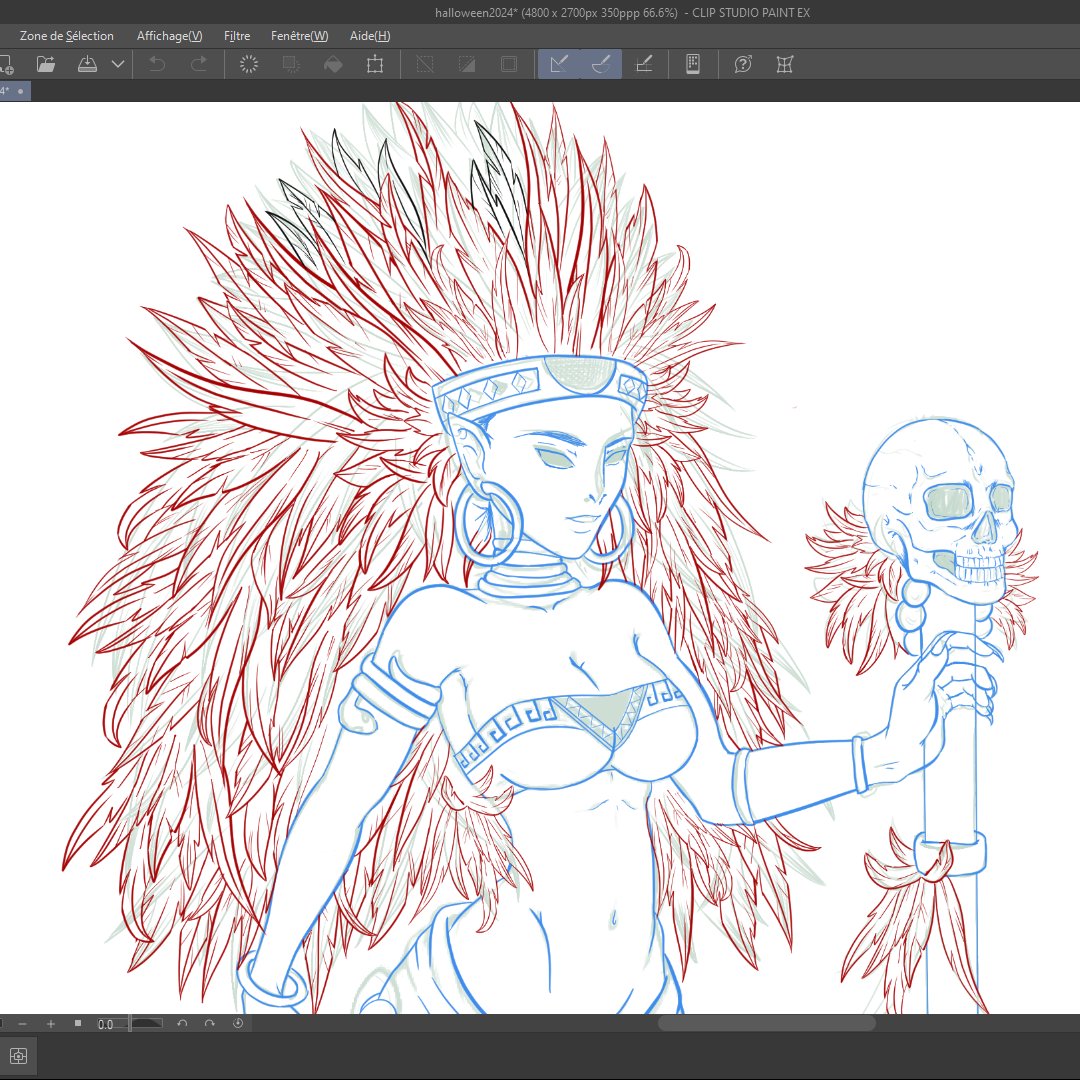The image size is (1080, 1080).
Task: Click the Clear outside selection icon
Action: click(291, 64)
